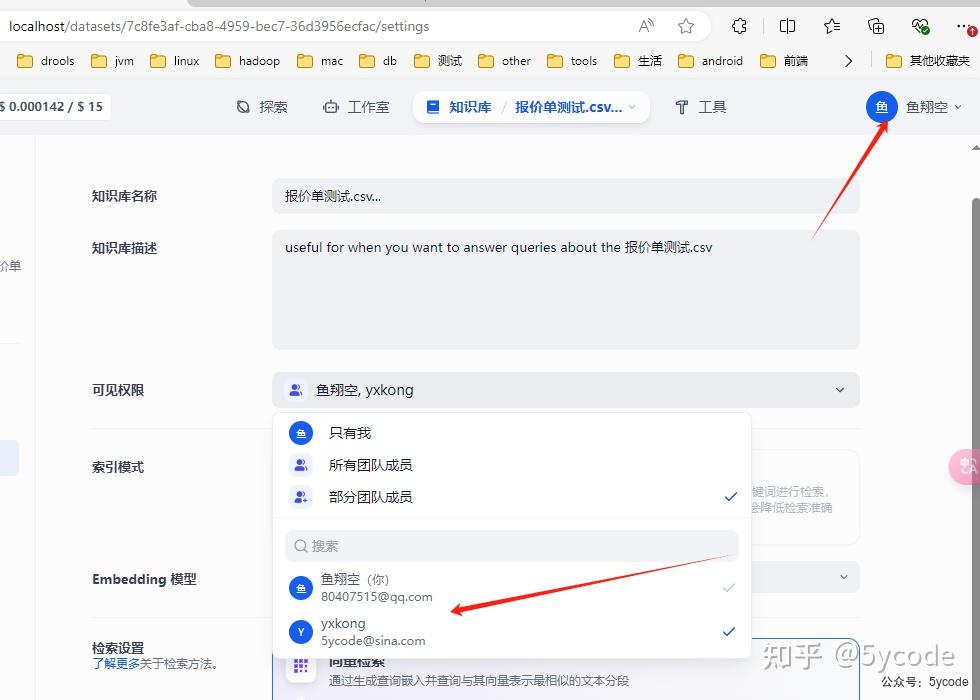Select the 部分团队成员 permission option

pyautogui.click(x=511, y=497)
